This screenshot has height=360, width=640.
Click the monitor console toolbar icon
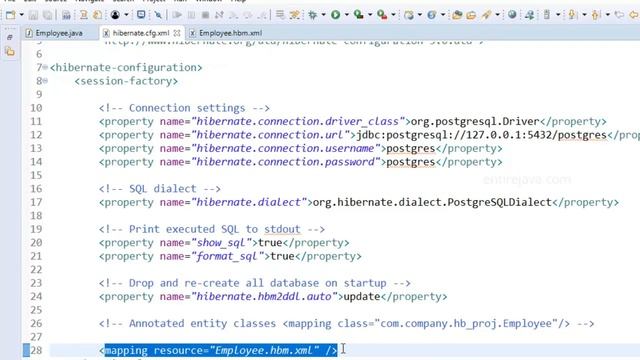(141, 15)
